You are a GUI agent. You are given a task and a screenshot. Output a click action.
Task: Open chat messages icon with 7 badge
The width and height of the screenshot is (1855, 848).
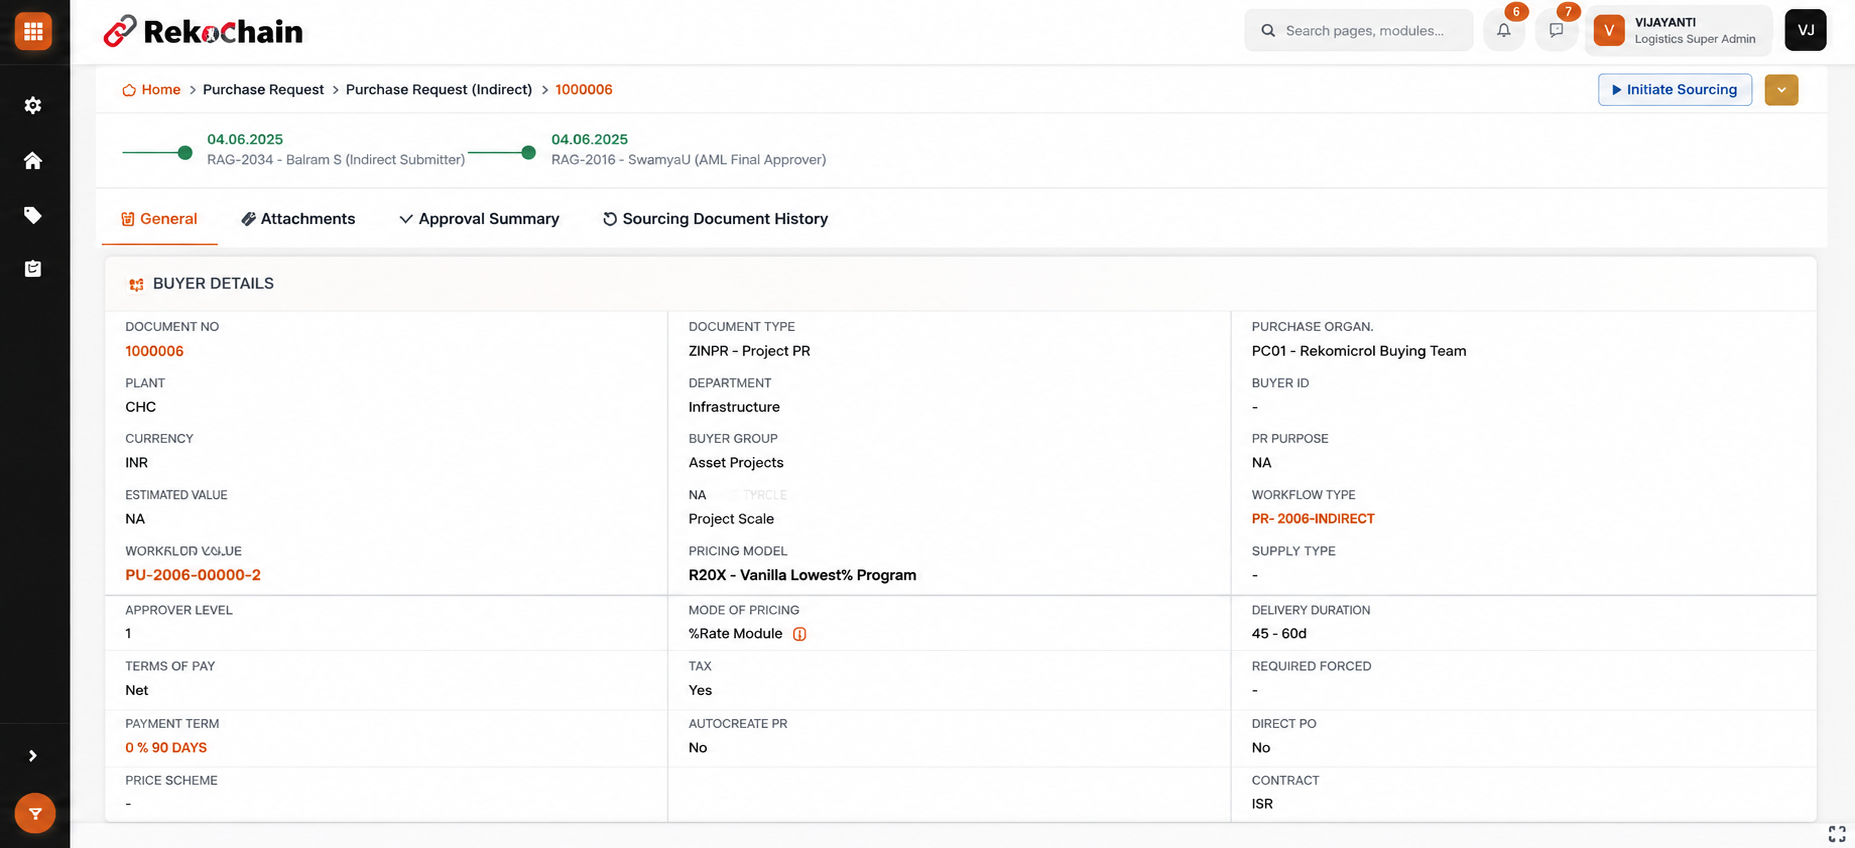pyautogui.click(x=1556, y=30)
